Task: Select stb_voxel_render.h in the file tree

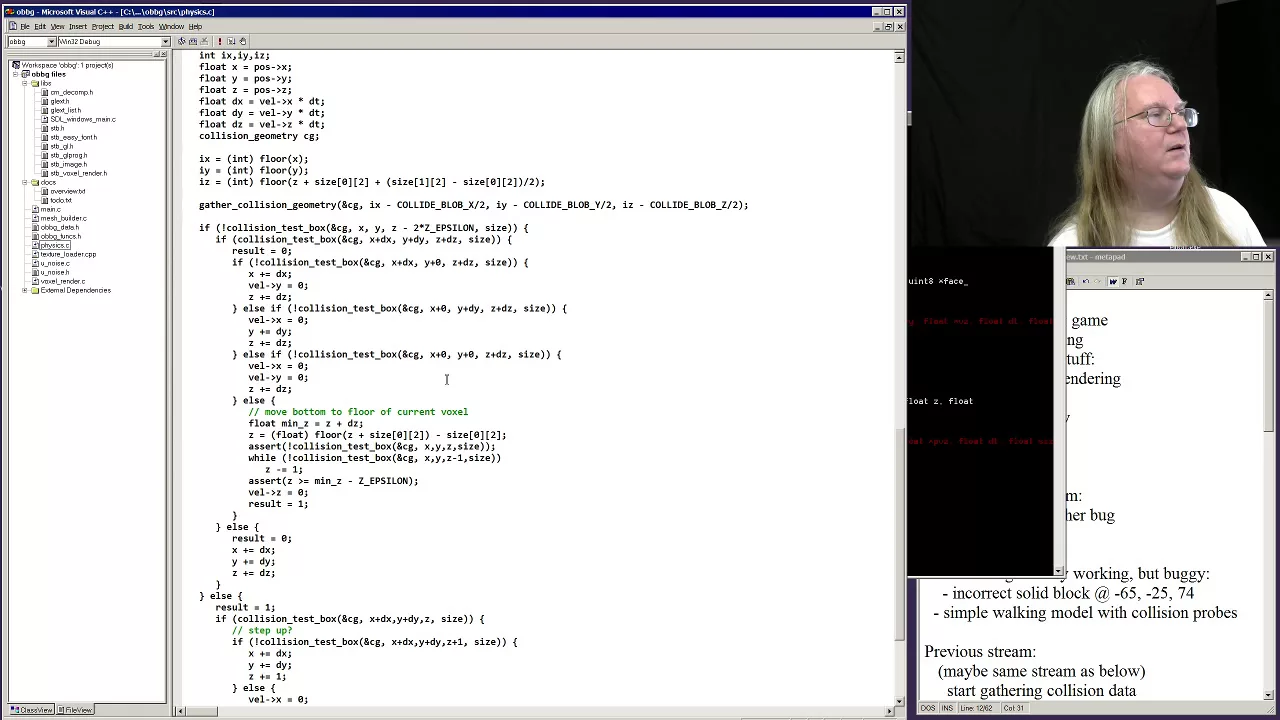Action: [78, 173]
